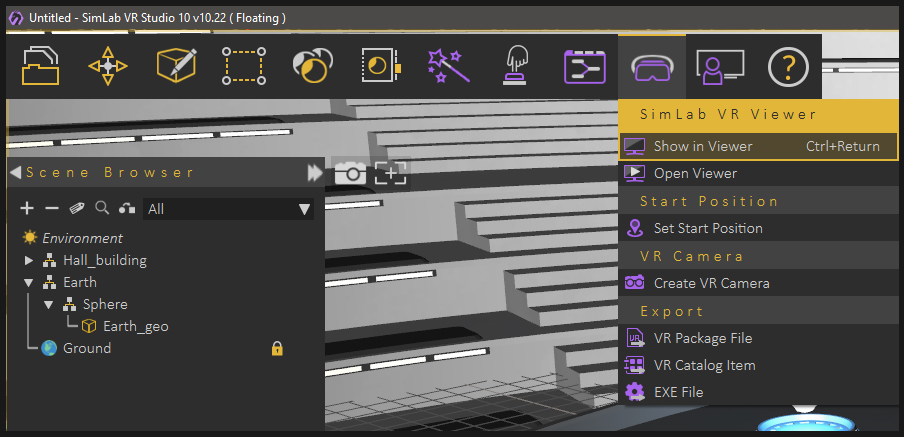Image resolution: width=904 pixels, height=437 pixels.
Task: Select the Transform move arrows tool
Action: coord(108,66)
